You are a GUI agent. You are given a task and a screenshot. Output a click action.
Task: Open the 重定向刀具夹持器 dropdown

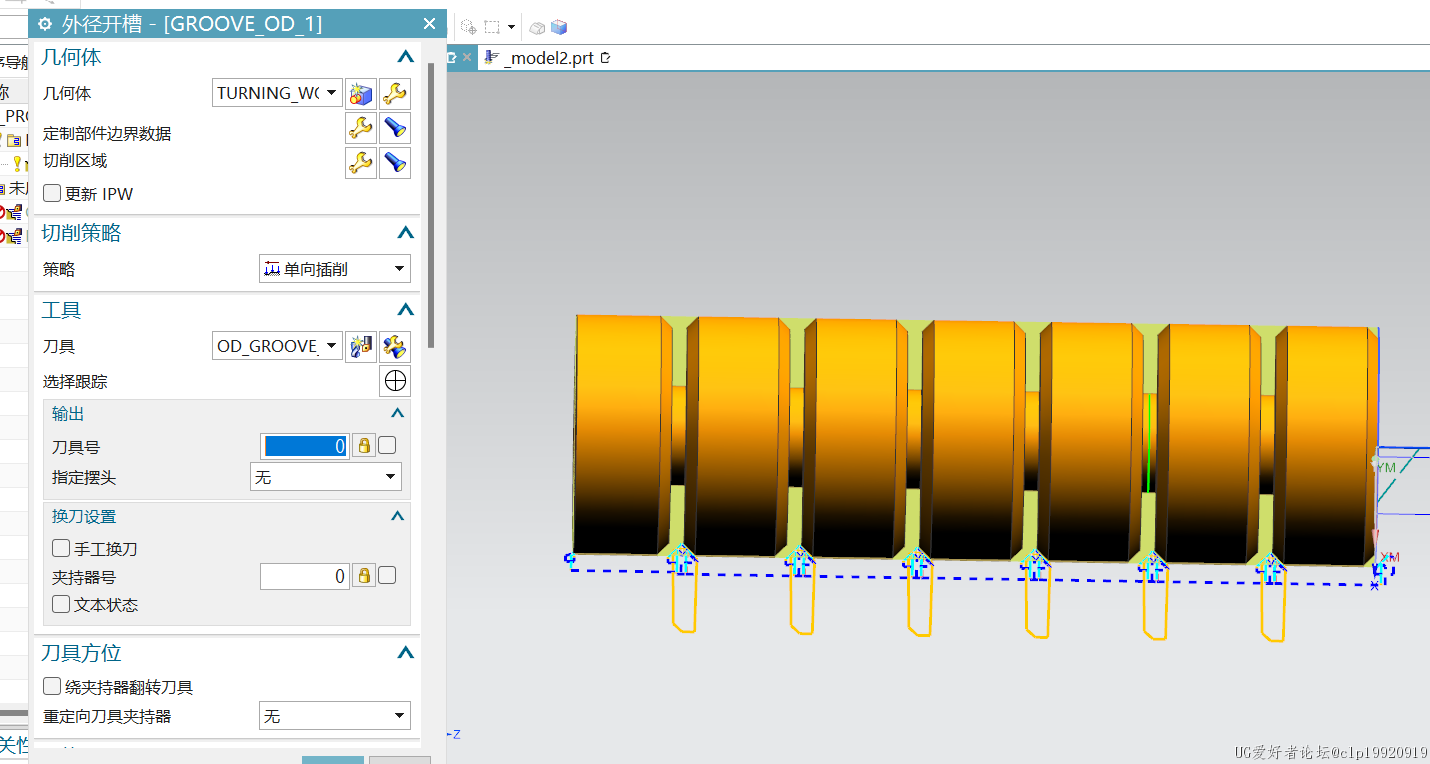[x=335, y=716]
